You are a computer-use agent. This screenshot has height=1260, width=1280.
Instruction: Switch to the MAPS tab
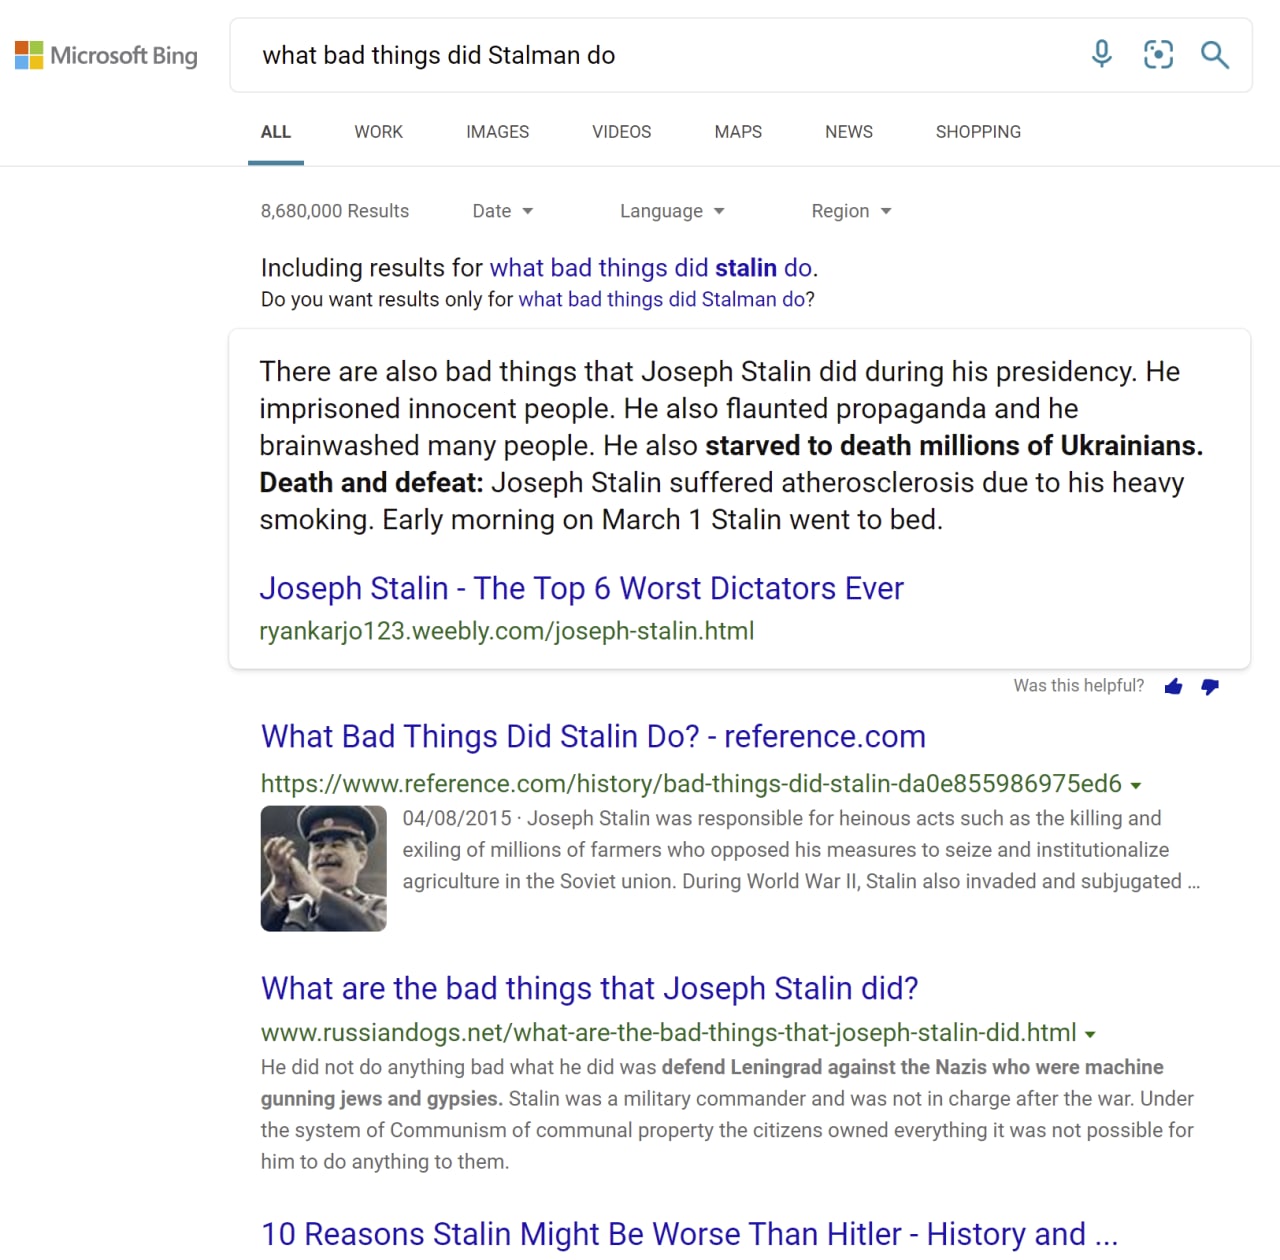click(x=738, y=132)
